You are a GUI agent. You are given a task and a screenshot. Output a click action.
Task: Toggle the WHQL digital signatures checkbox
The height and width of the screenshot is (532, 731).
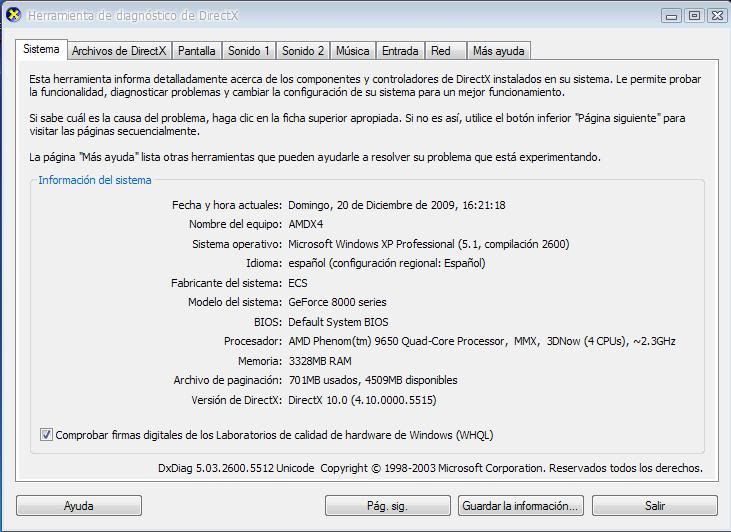point(46,435)
